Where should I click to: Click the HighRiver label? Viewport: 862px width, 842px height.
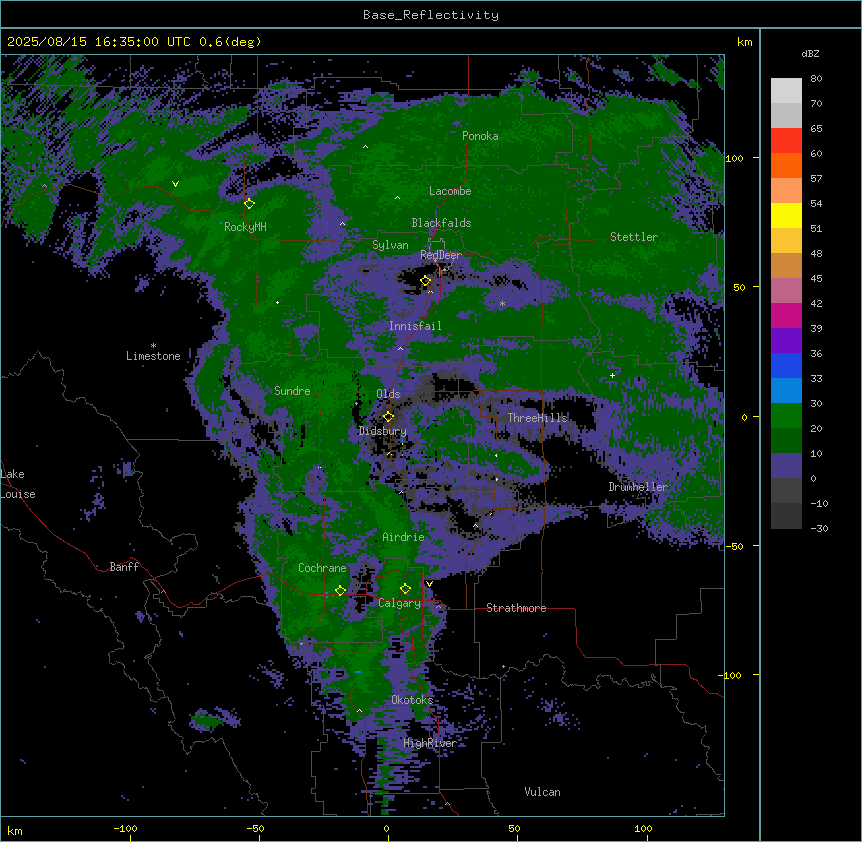[430, 743]
